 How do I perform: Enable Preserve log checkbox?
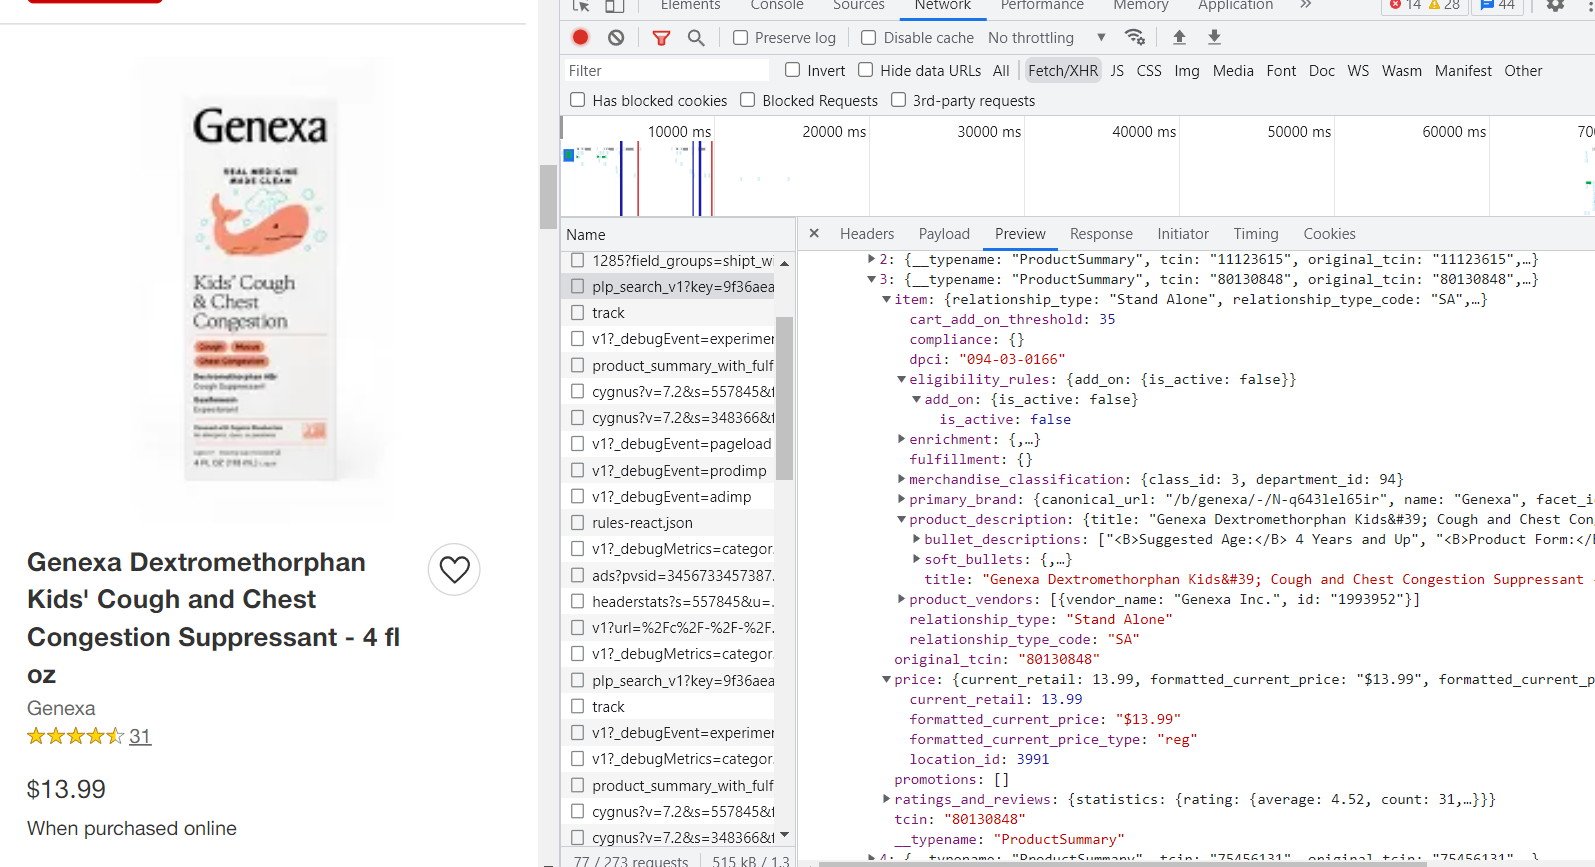740,37
